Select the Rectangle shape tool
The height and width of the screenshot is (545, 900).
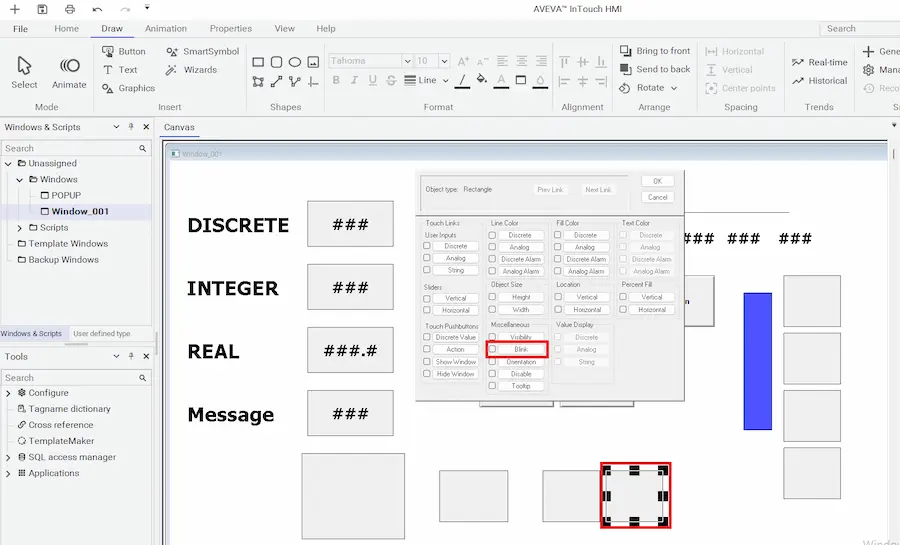point(258,62)
